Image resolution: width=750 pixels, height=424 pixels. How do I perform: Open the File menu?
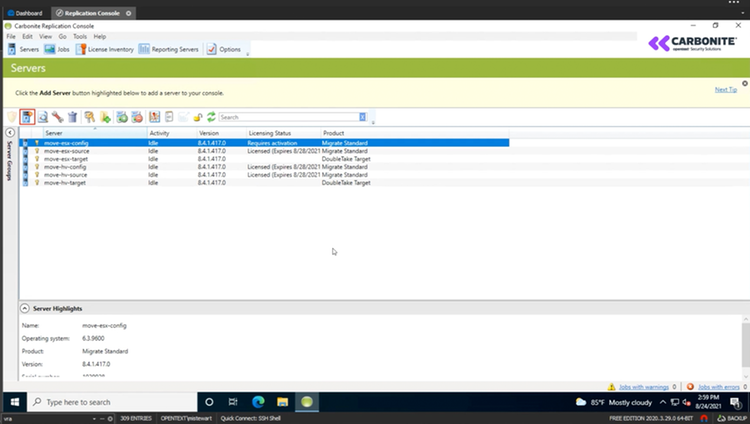11,36
